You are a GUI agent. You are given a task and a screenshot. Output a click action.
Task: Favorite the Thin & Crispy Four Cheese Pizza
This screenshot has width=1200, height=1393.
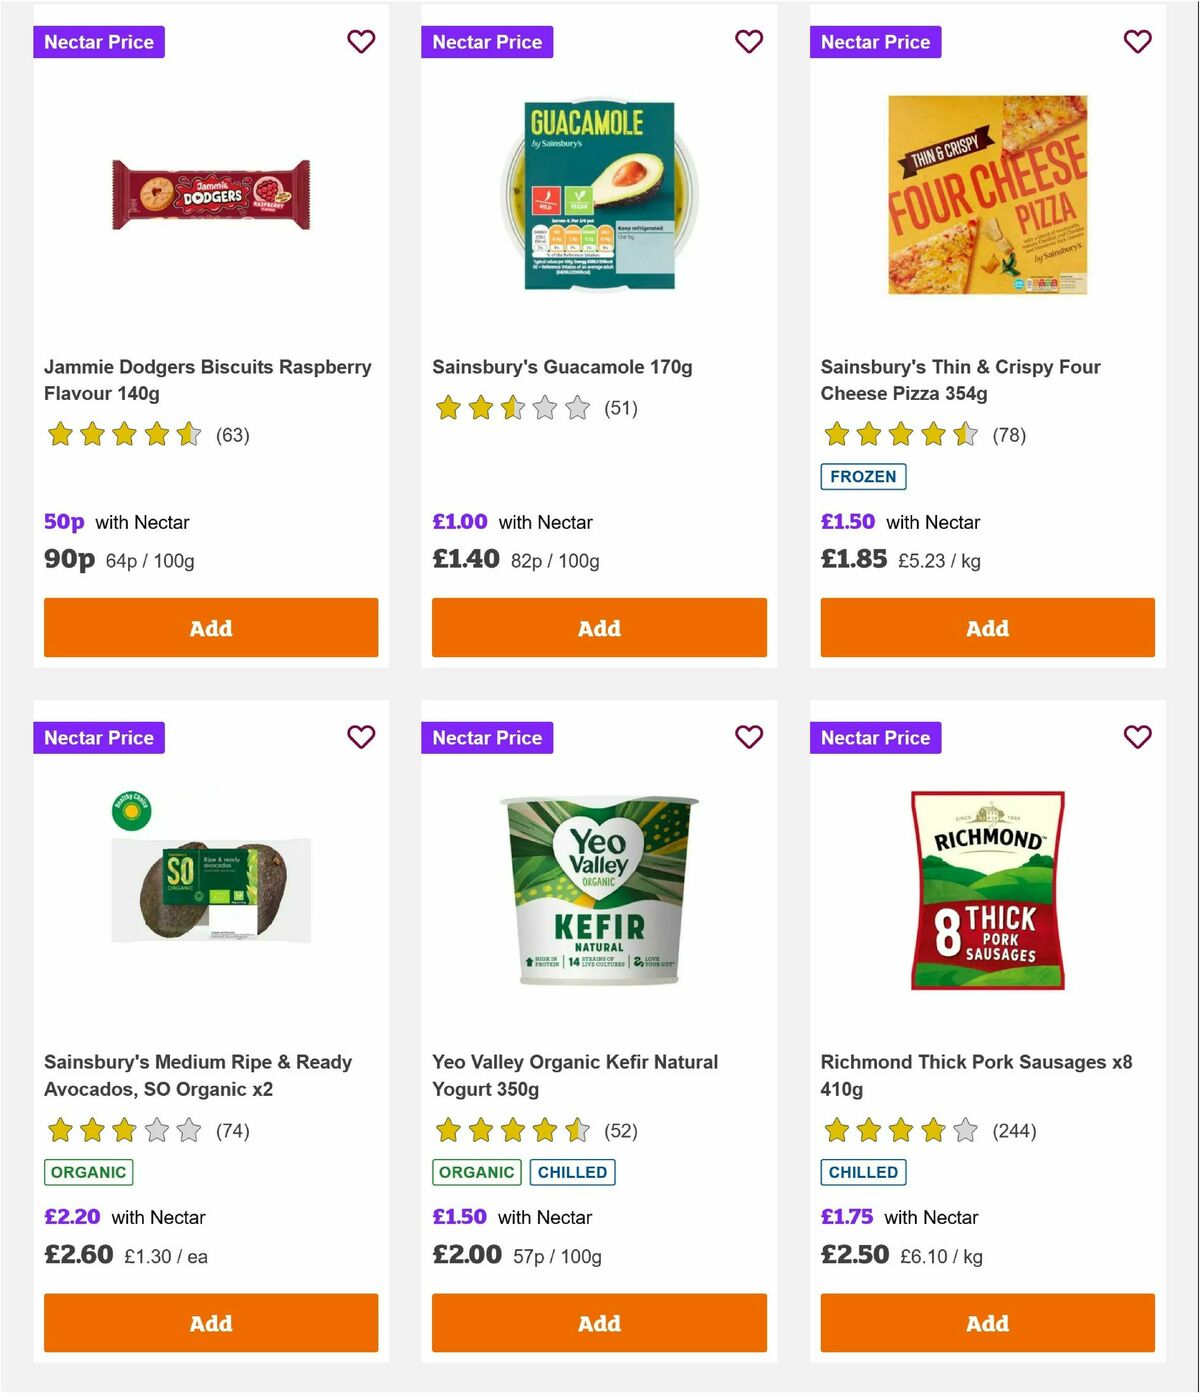click(x=1137, y=42)
